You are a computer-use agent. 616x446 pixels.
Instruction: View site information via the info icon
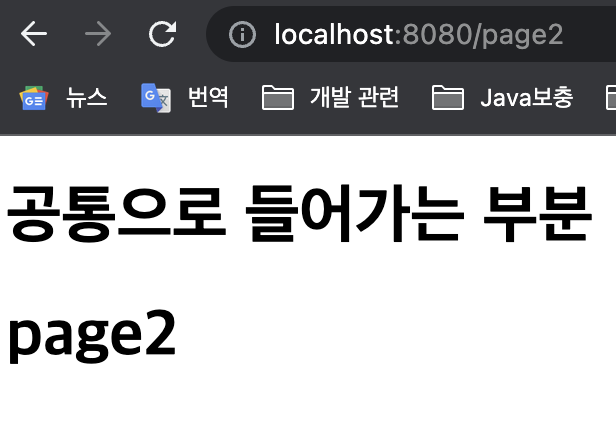(x=242, y=35)
